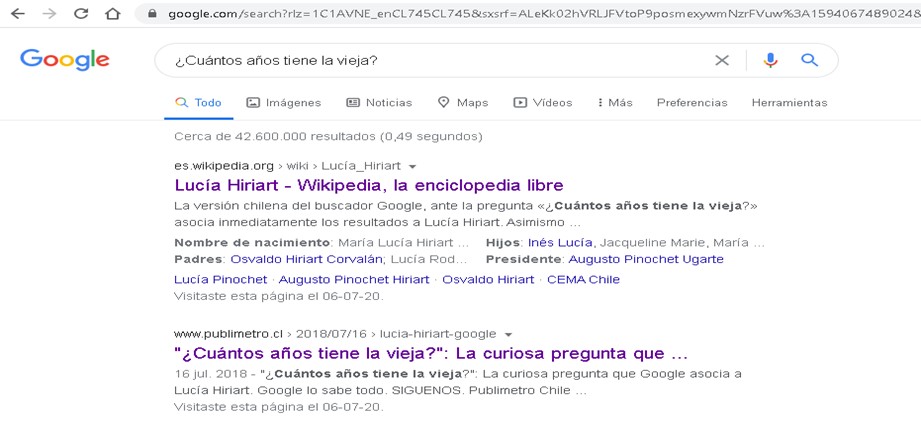Expand the Wikipedia result dropdown arrow
The image size is (921, 434).
tap(413, 166)
